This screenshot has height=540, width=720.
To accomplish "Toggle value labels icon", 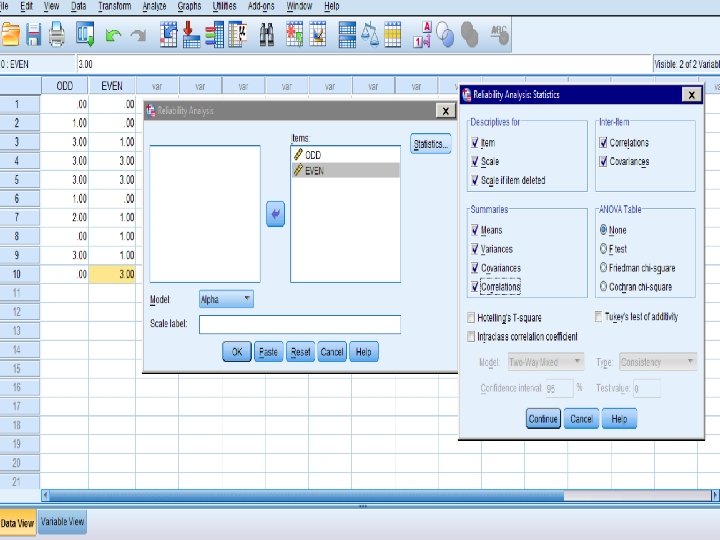I will (423, 34).
